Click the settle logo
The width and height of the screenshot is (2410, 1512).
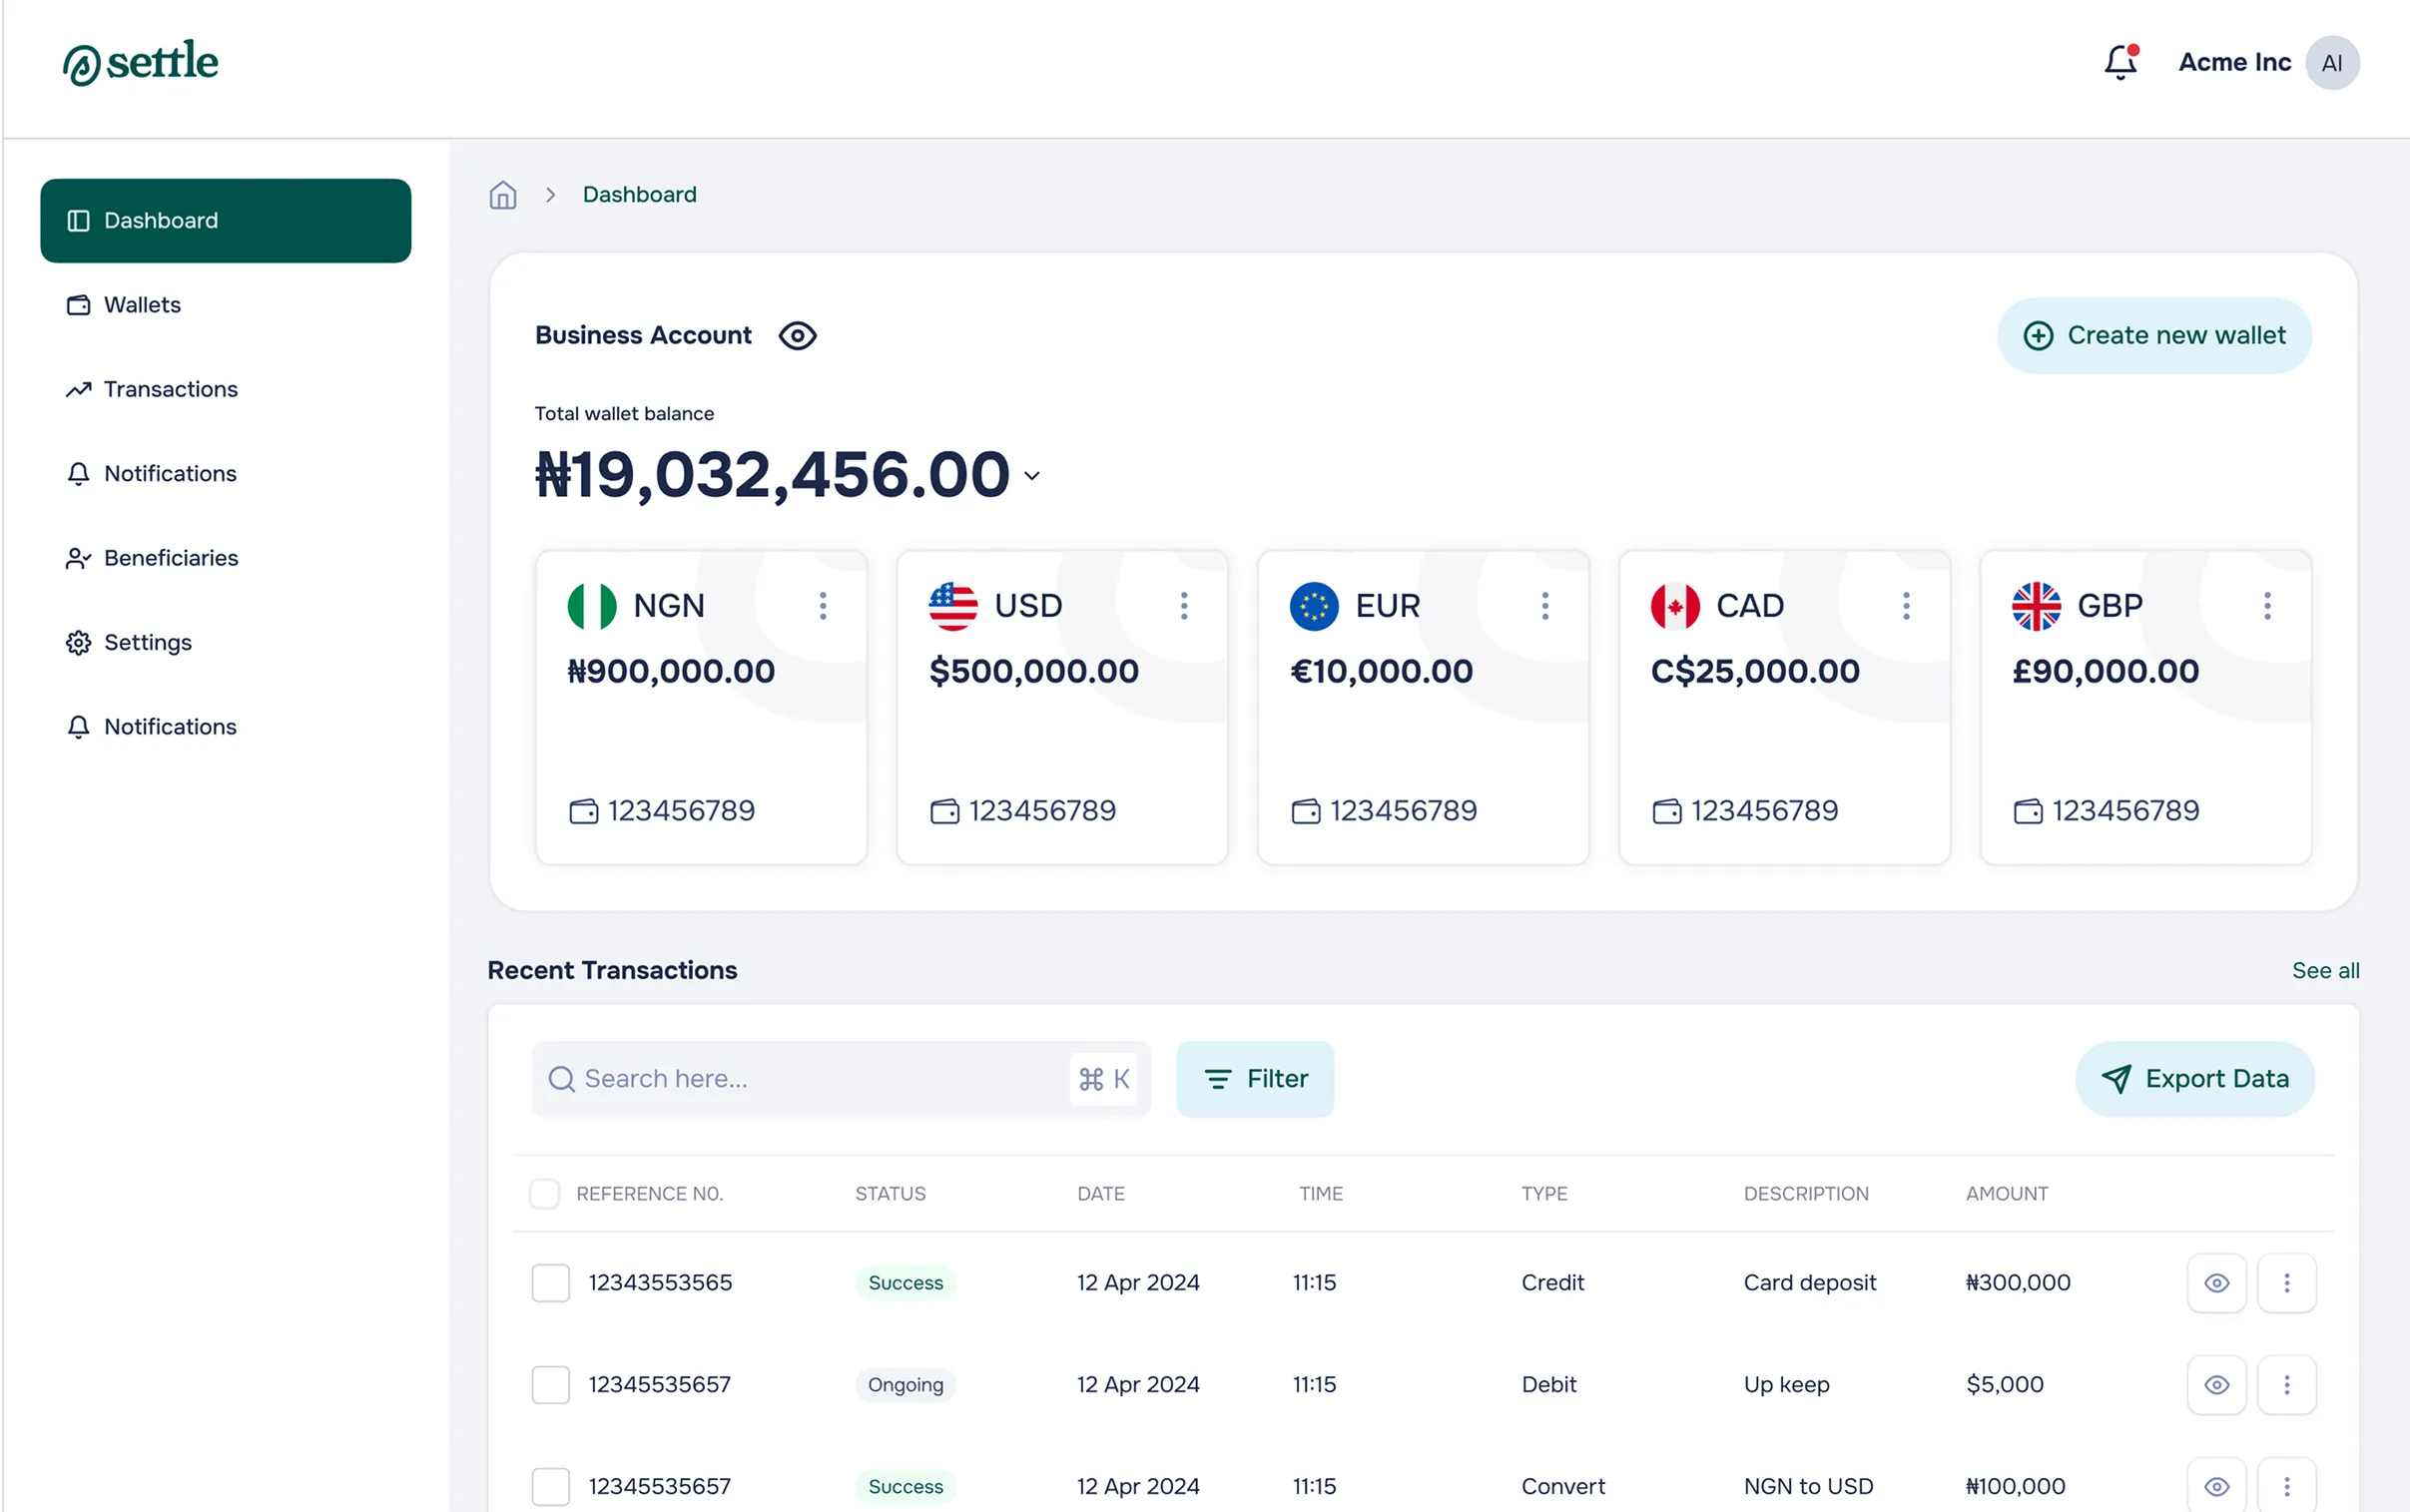pos(141,63)
